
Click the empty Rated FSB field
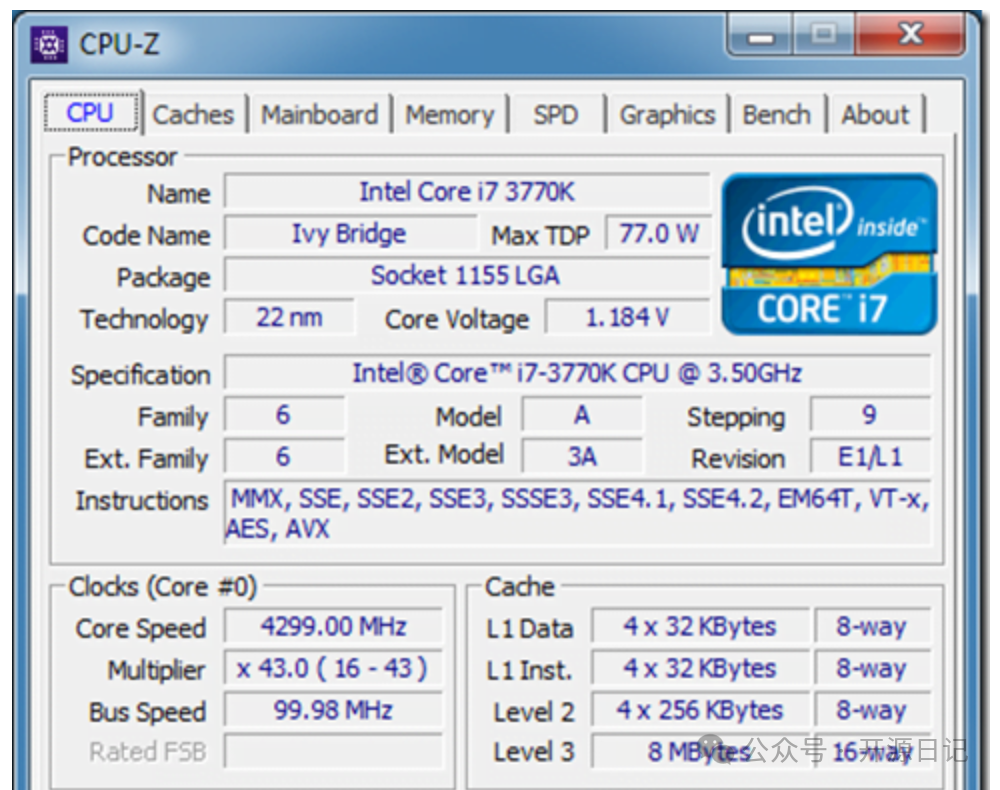[333, 752]
